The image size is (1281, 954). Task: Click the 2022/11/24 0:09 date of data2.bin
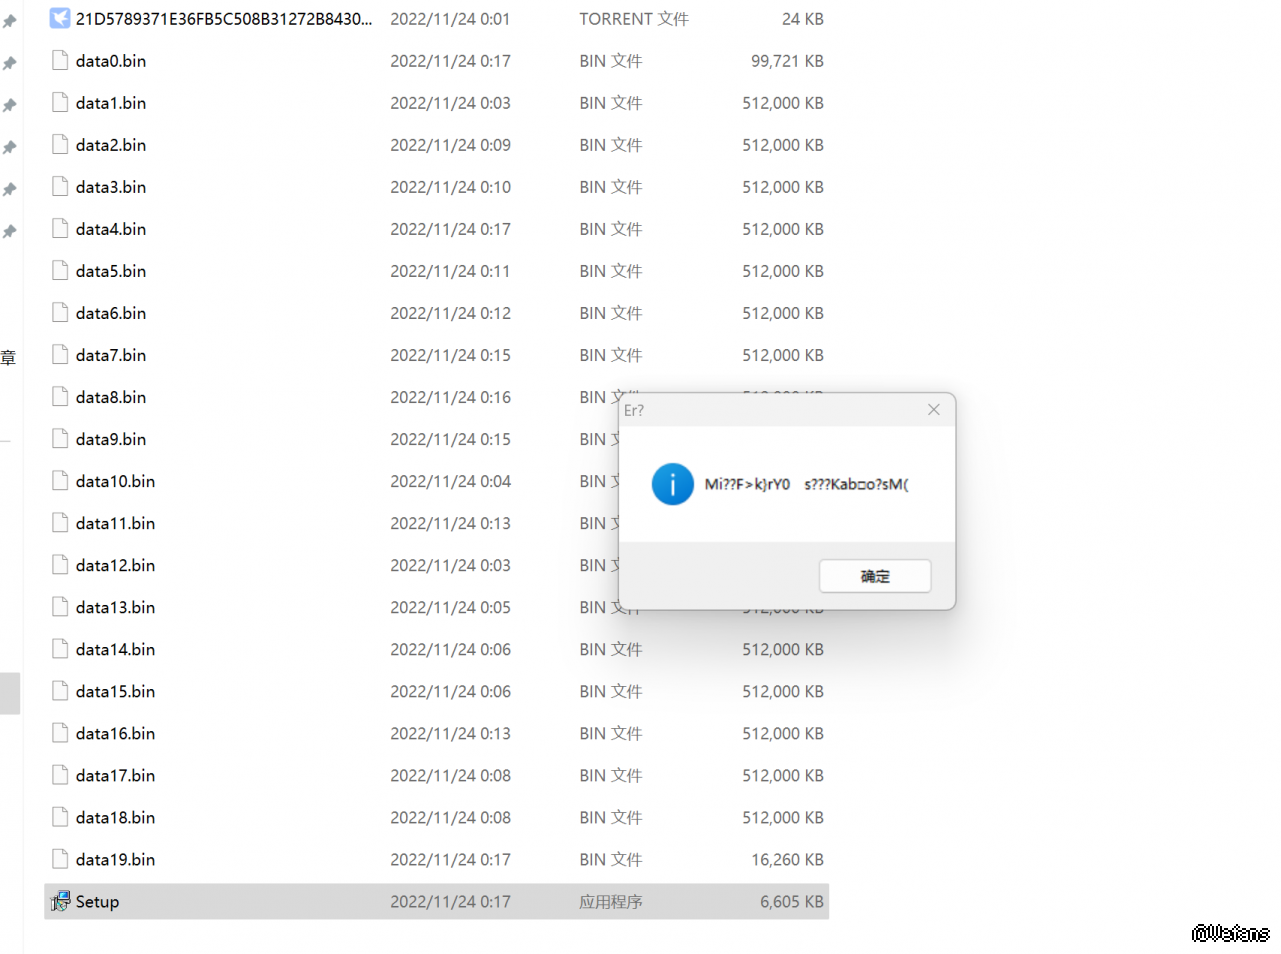tap(450, 145)
